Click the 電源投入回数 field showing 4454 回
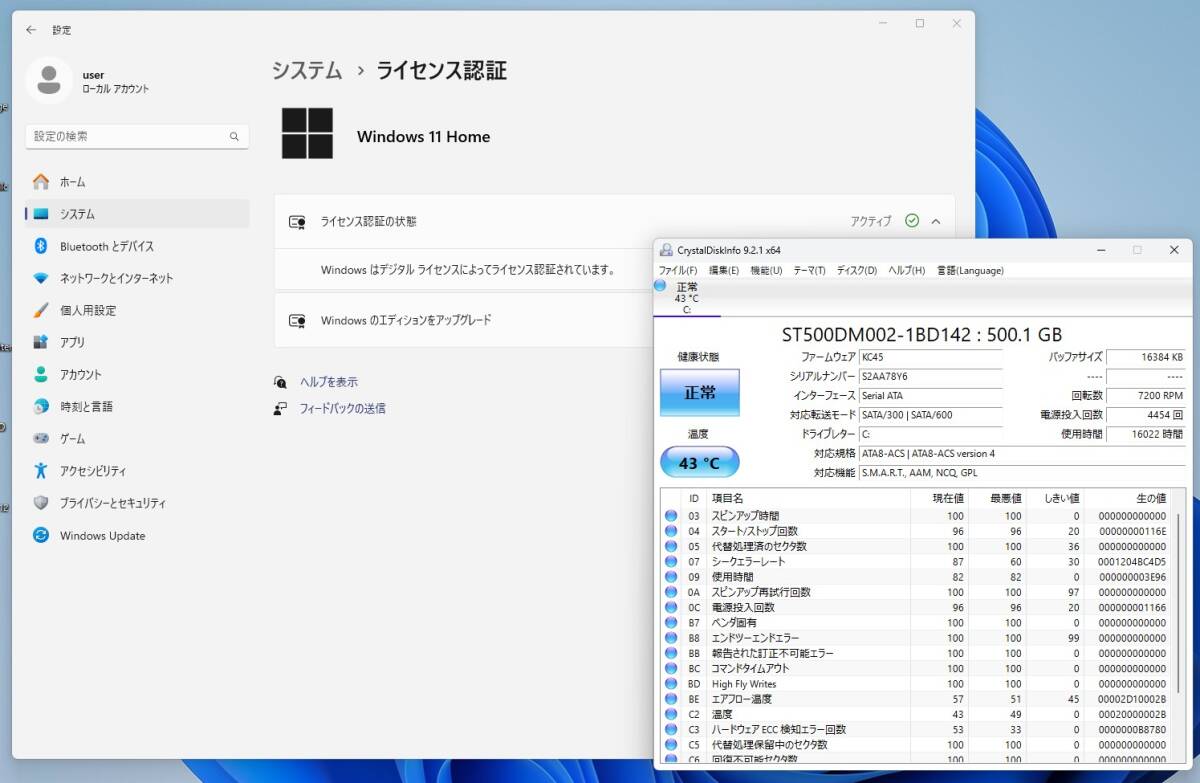The image size is (1200, 783). pyautogui.click(x=1146, y=415)
